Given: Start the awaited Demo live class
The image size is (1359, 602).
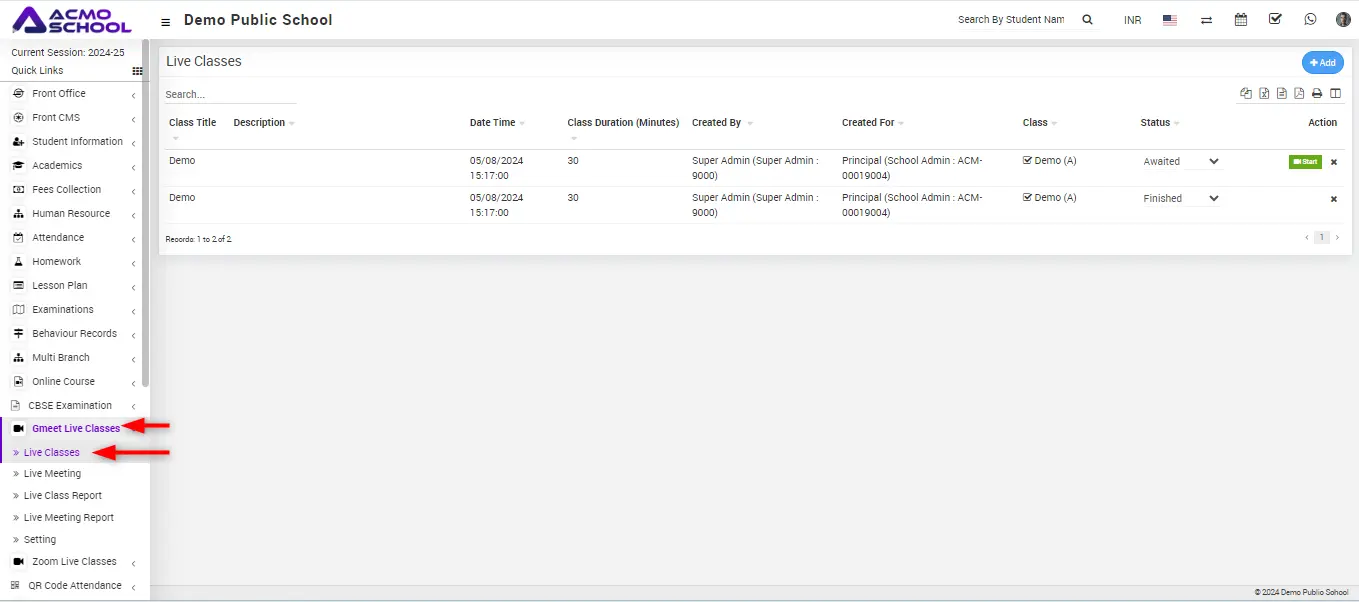Looking at the screenshot, I should click(1305, 162).
